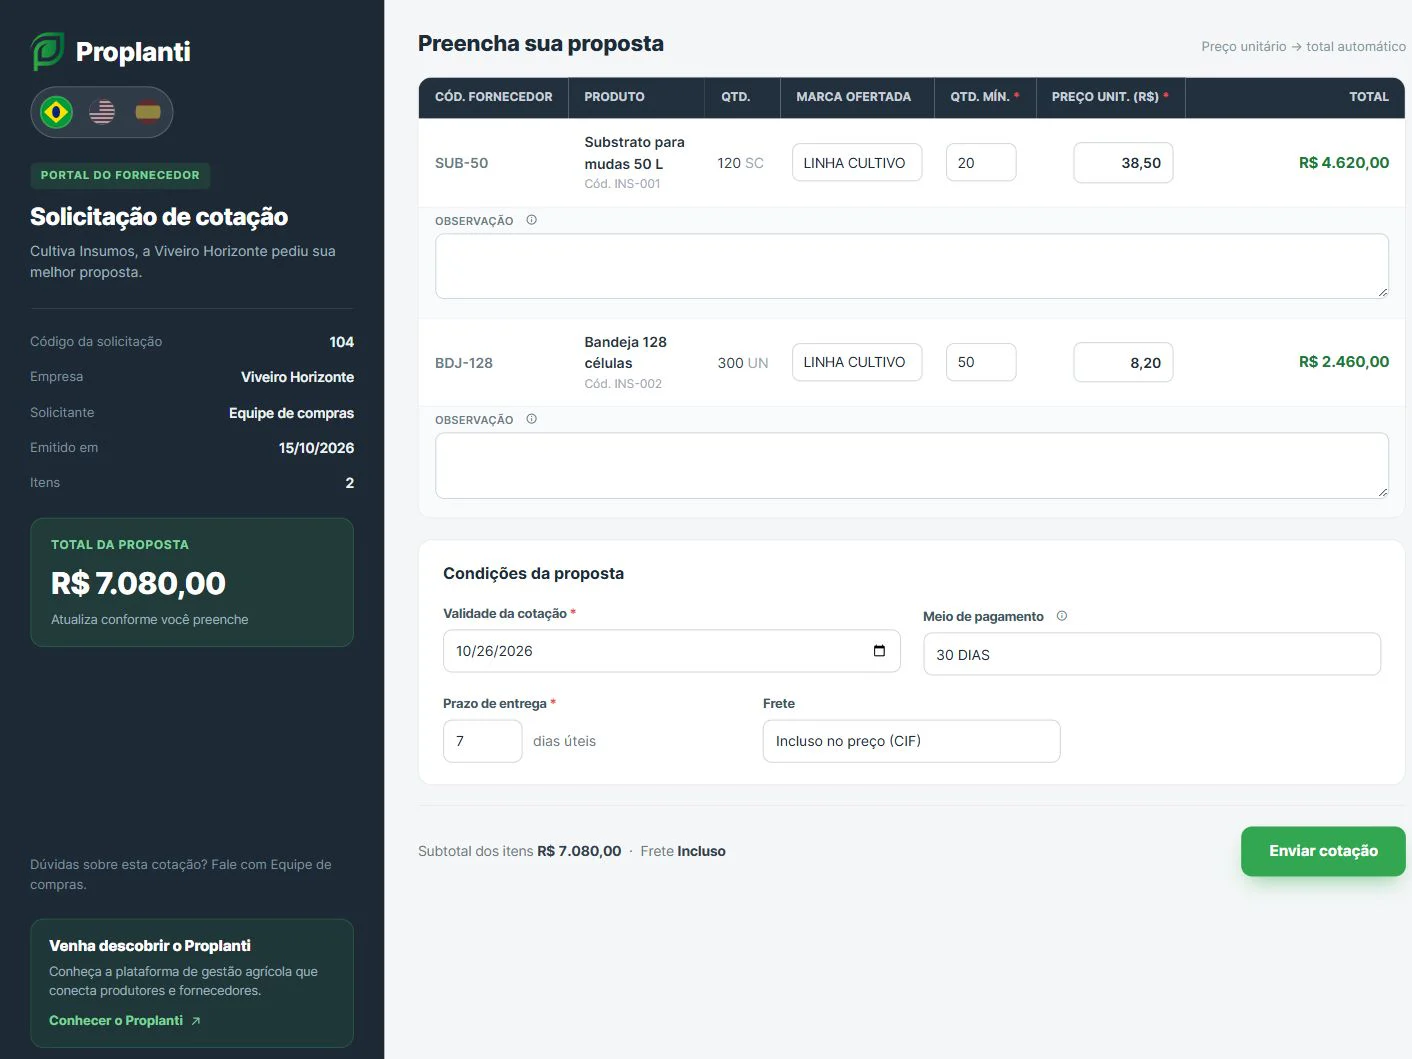Click Viveiro Horizonte company value
Image resolution: width=1412 pixels, height=1059 pixels.
click(297, 377)
